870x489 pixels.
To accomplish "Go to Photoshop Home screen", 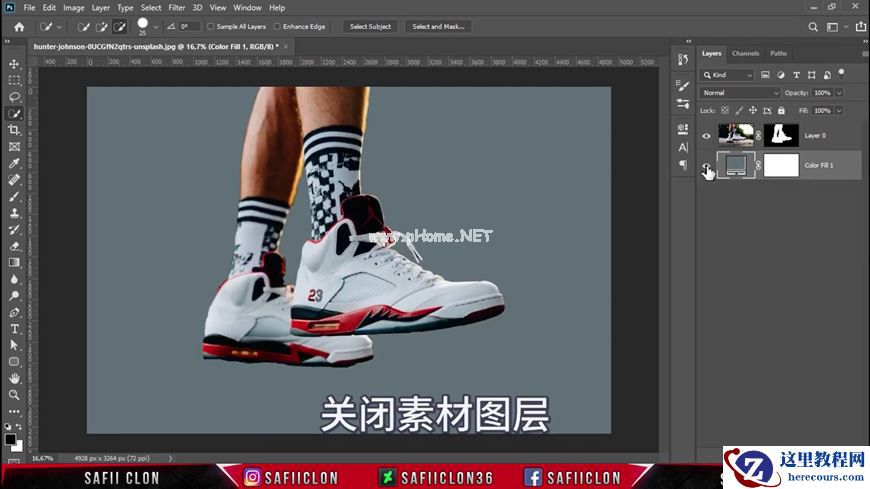I will [19, 27].
